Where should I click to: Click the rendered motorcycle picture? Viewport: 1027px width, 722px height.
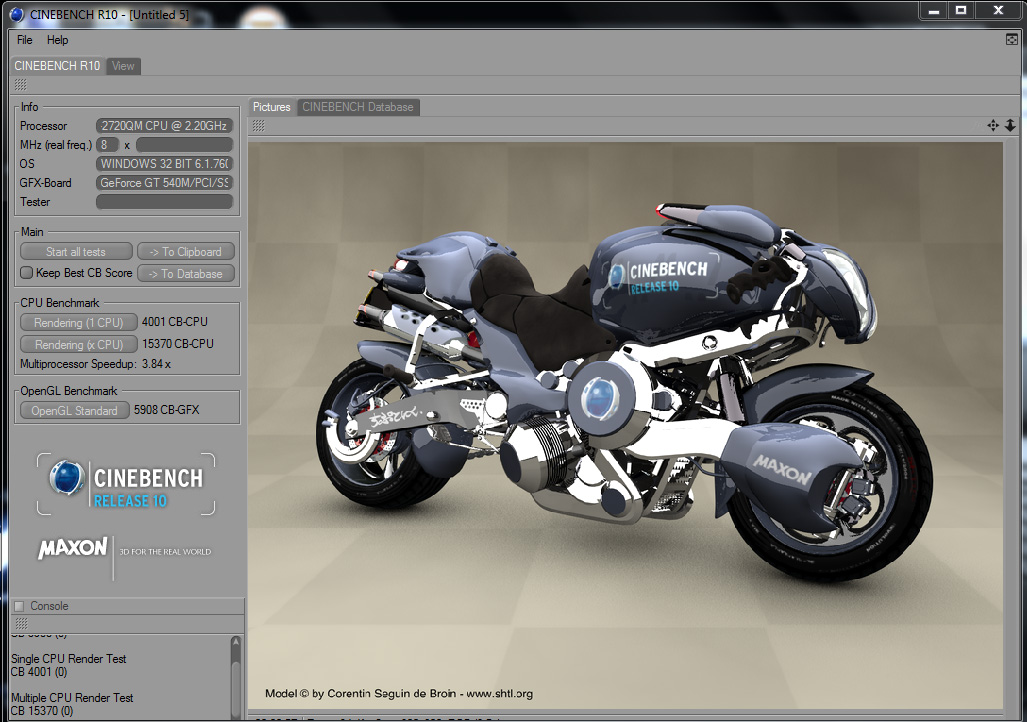[x=626, y=426]
